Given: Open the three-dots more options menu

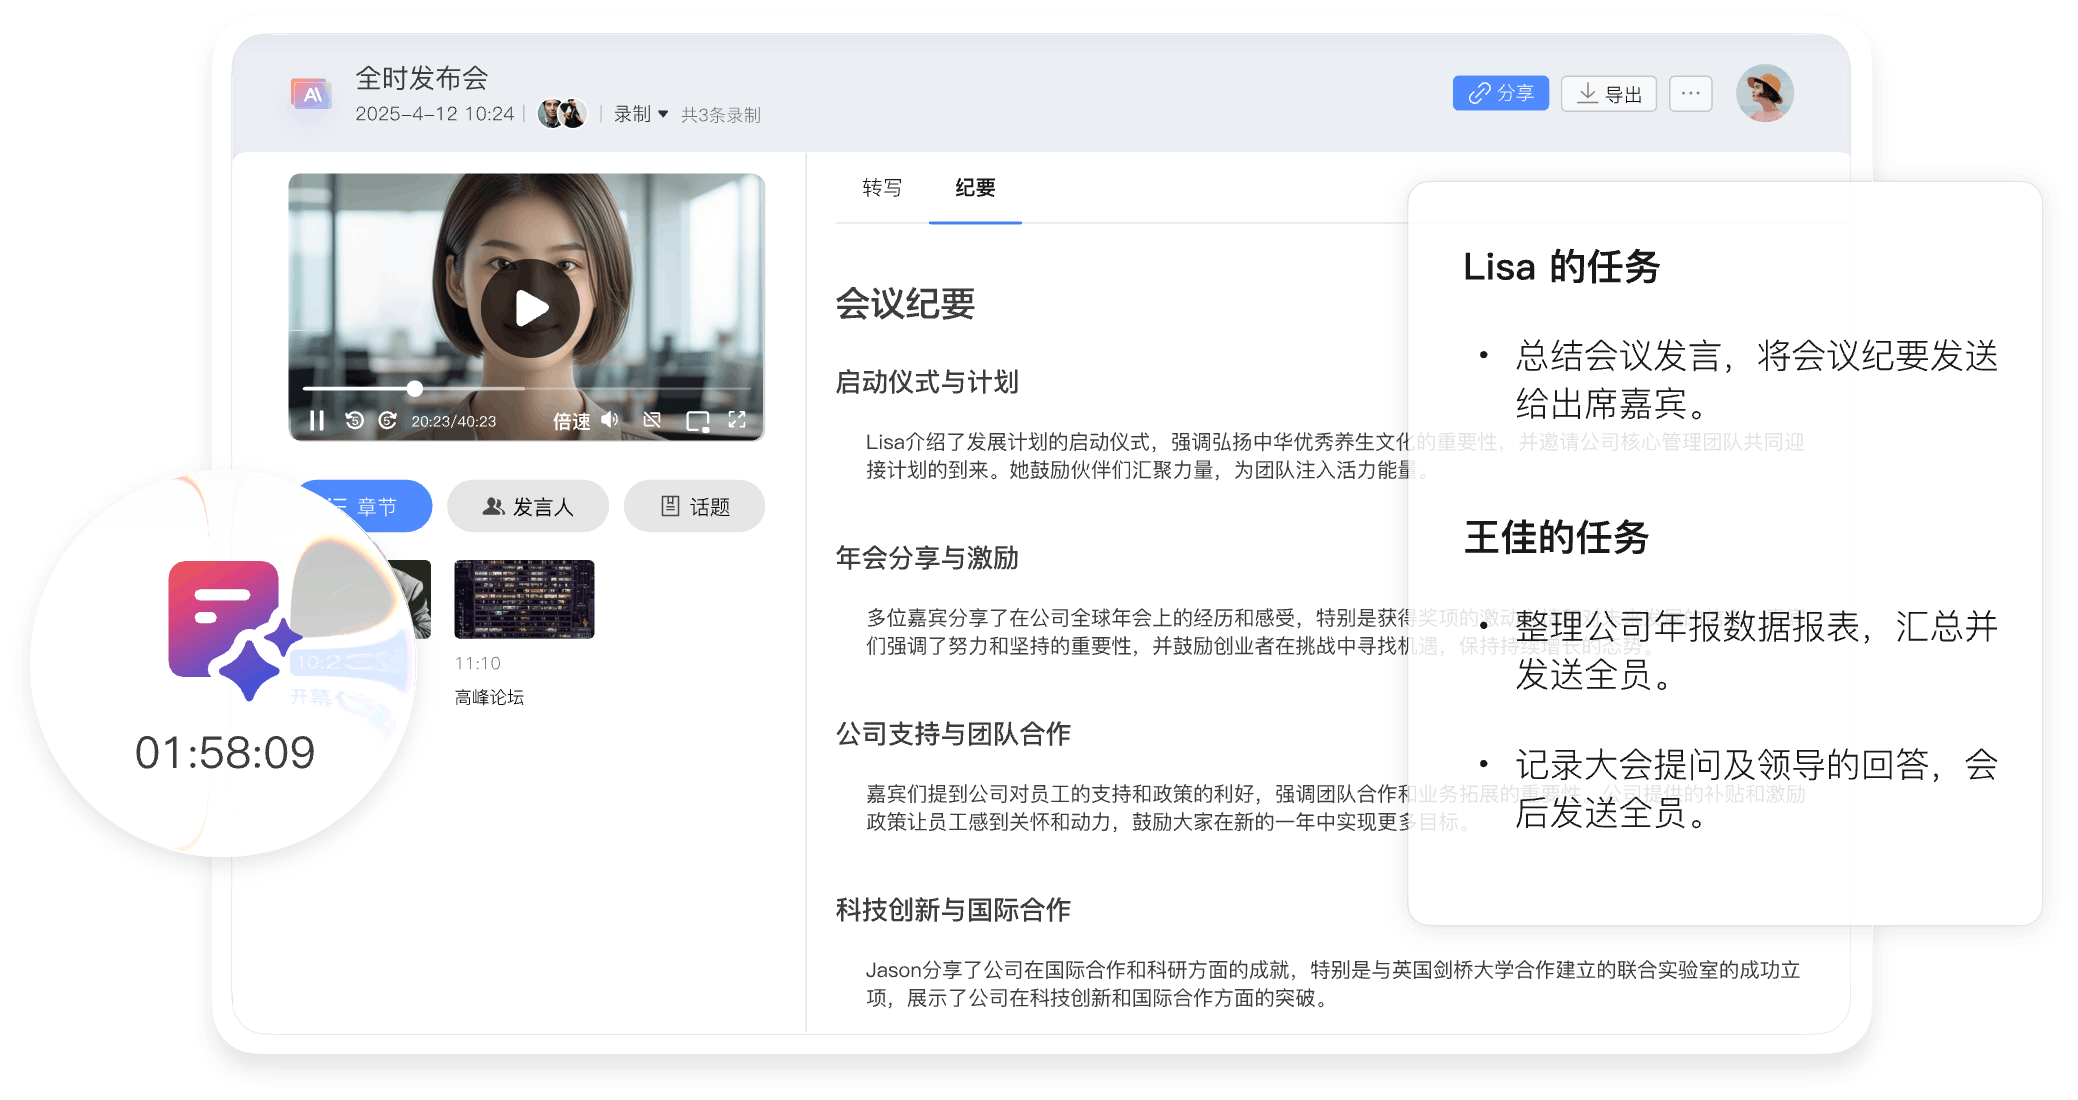Looking at the screenshot, I should (x=1690, y=94).
